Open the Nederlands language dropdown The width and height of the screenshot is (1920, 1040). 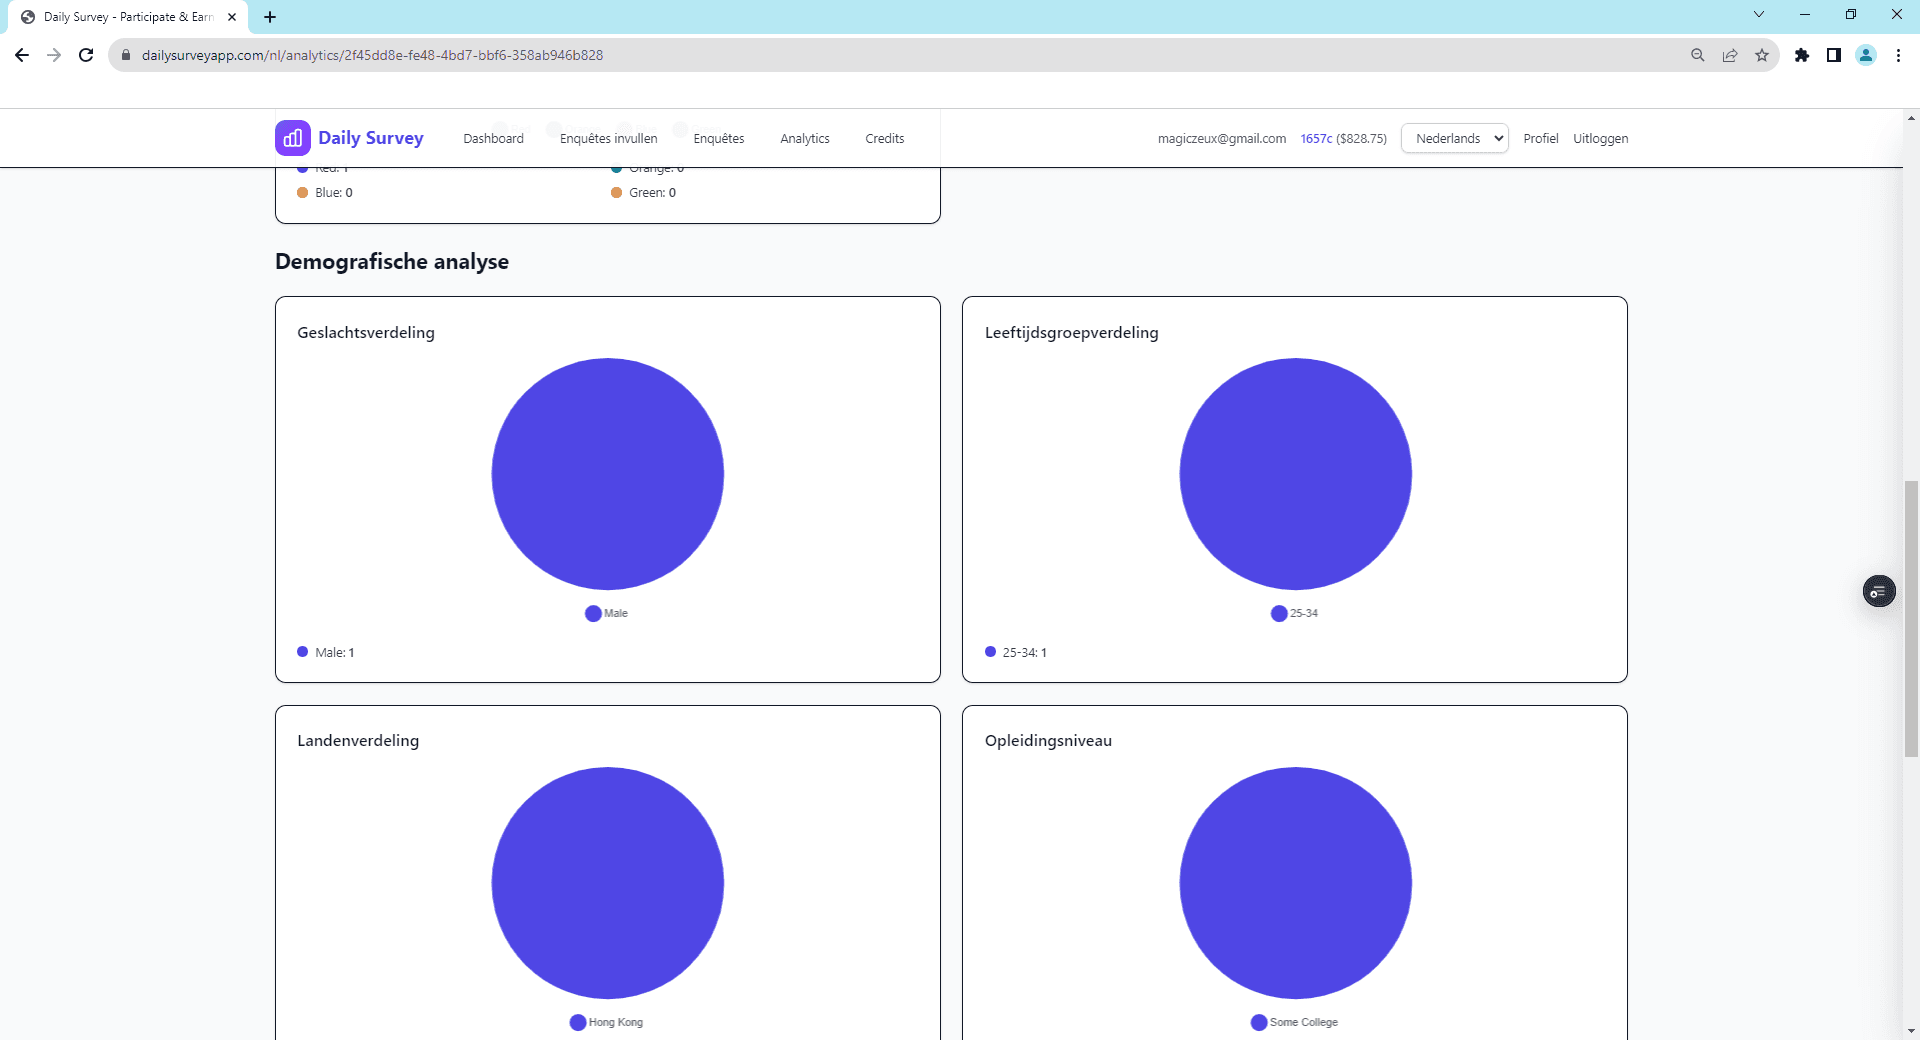pos(1455,138)
